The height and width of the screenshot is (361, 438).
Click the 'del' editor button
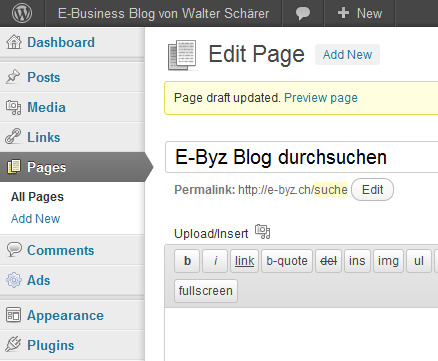tap(328, 261)
